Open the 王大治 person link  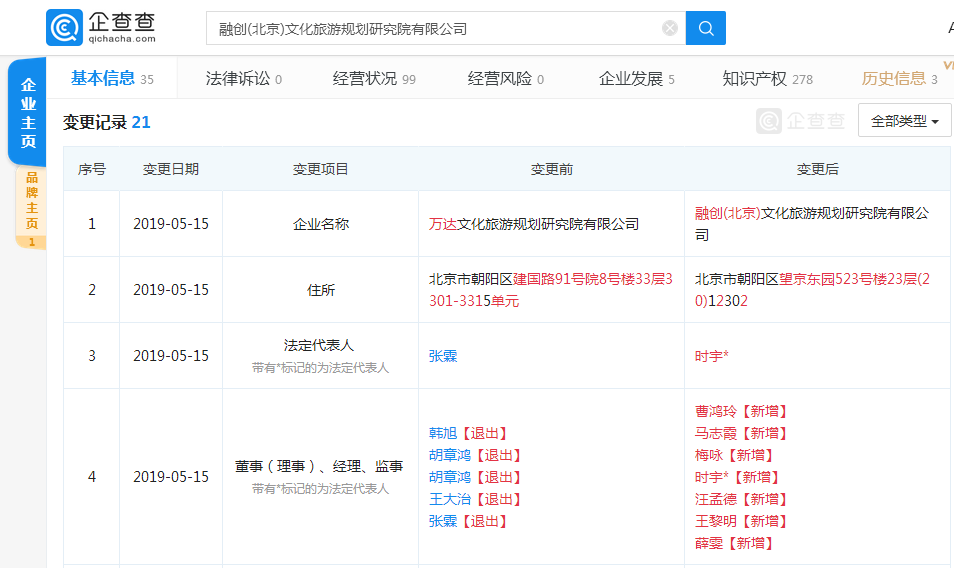pos(450,499)
